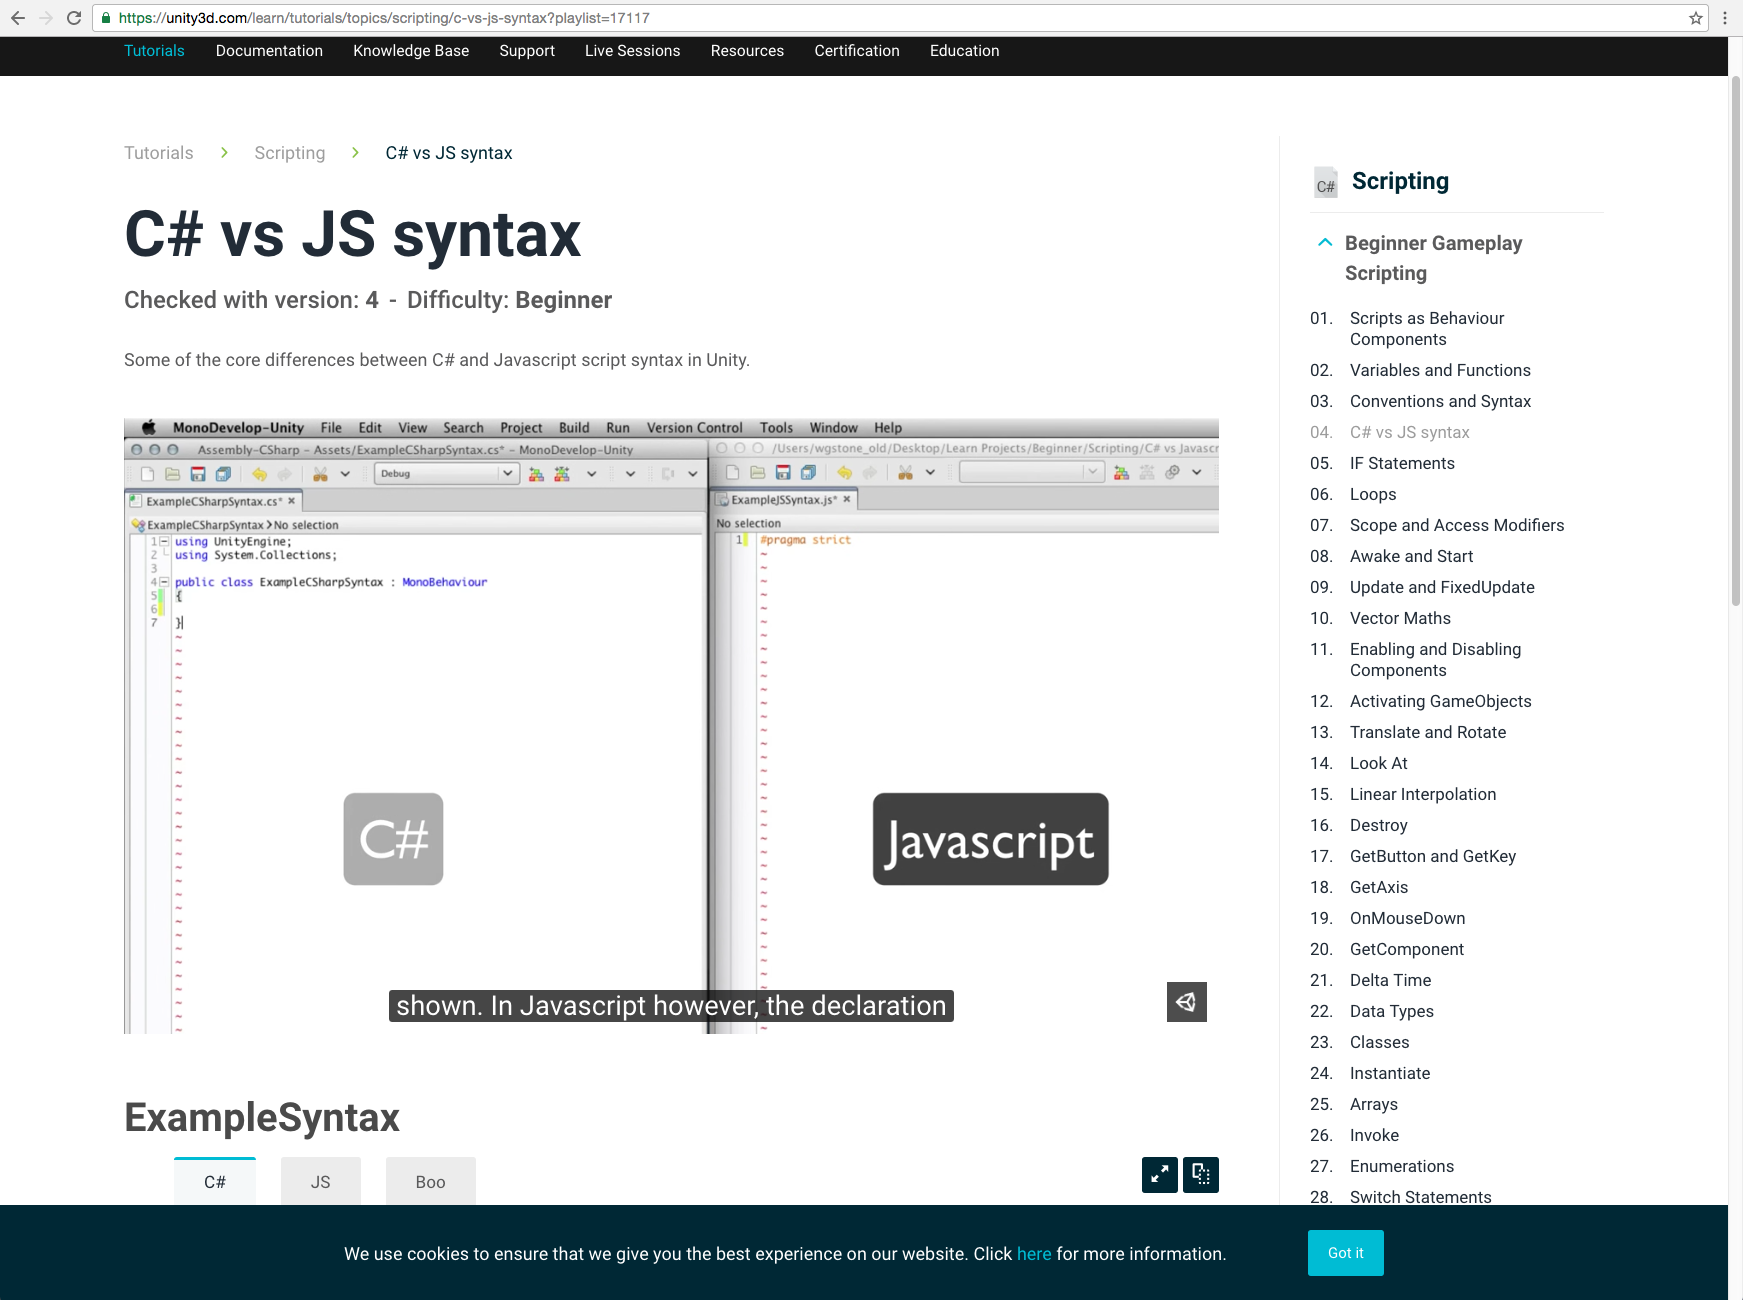Click the browser forward arrow
Screen dimensions: 1743x1300
(x=46, y=18)
